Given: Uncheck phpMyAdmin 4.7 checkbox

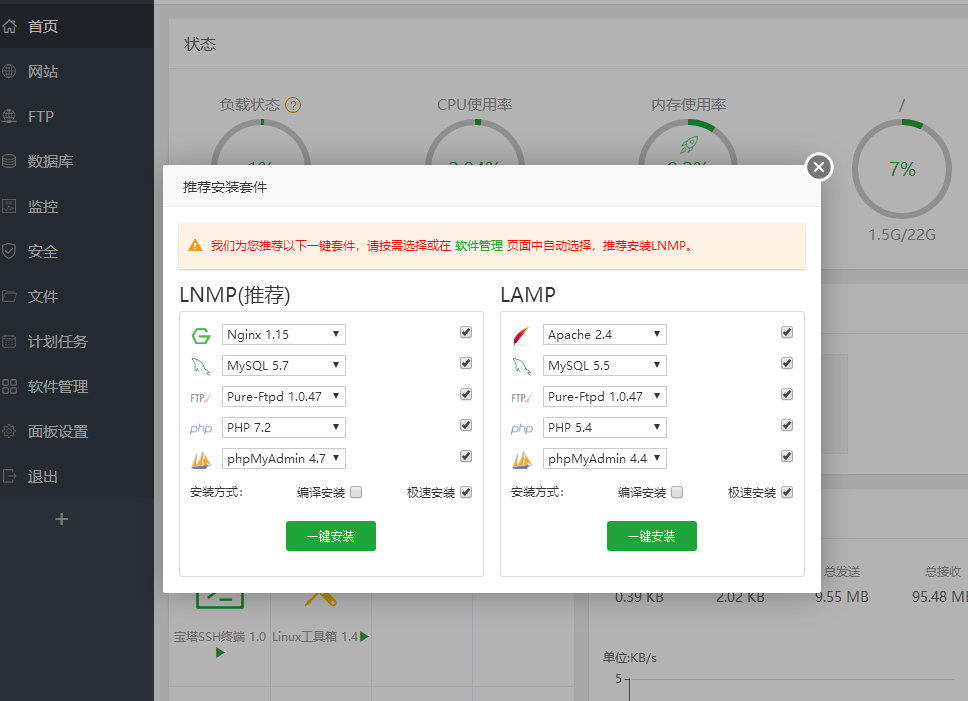Looking at the screenshot, I should [x=466, y=456].
